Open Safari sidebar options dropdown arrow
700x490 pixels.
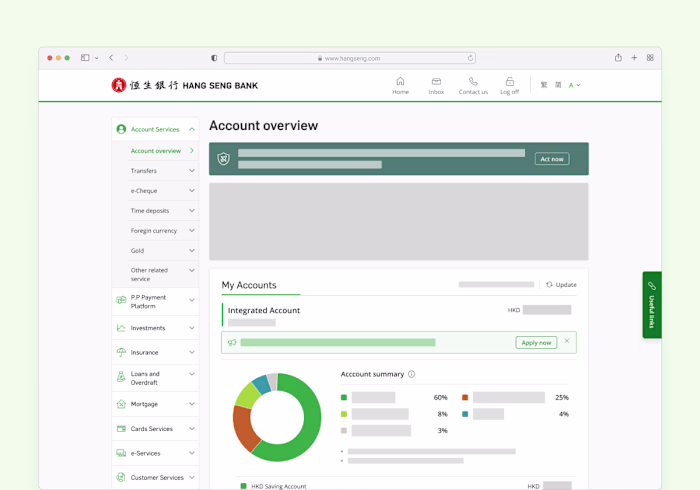(96, 58)
